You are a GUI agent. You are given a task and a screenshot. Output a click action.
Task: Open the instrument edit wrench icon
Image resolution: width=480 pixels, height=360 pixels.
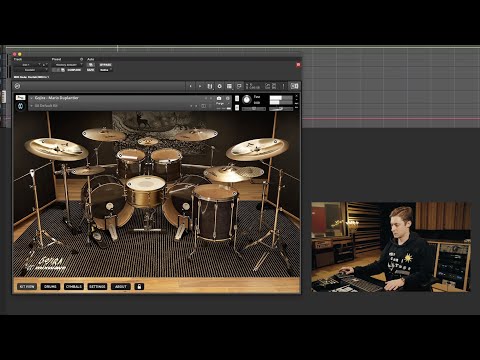coord(20,97)
